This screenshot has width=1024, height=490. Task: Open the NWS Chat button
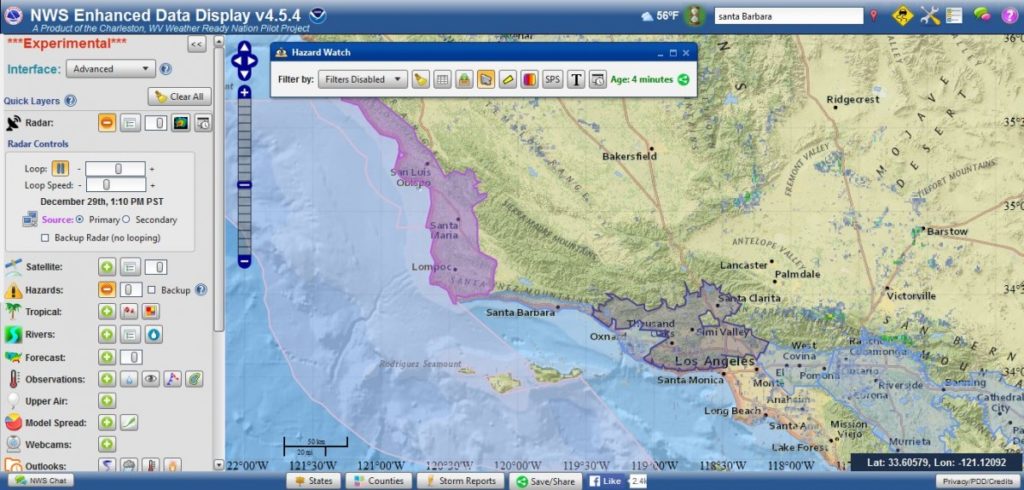[40, 481]
